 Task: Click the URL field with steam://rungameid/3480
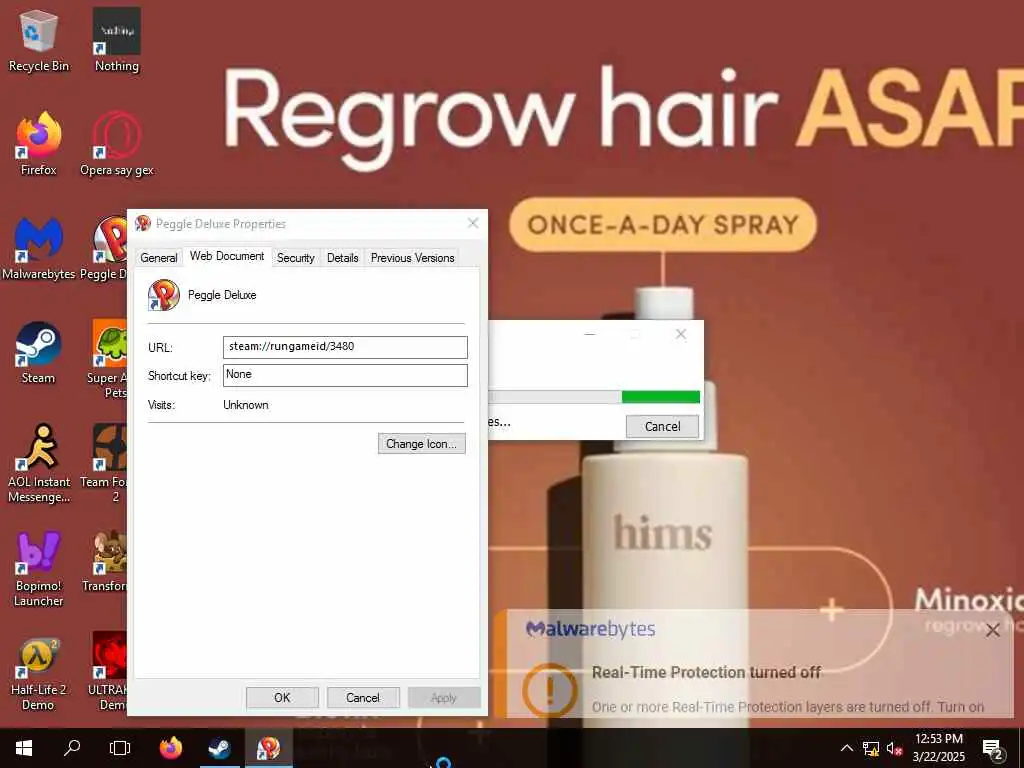pos(345,347)
